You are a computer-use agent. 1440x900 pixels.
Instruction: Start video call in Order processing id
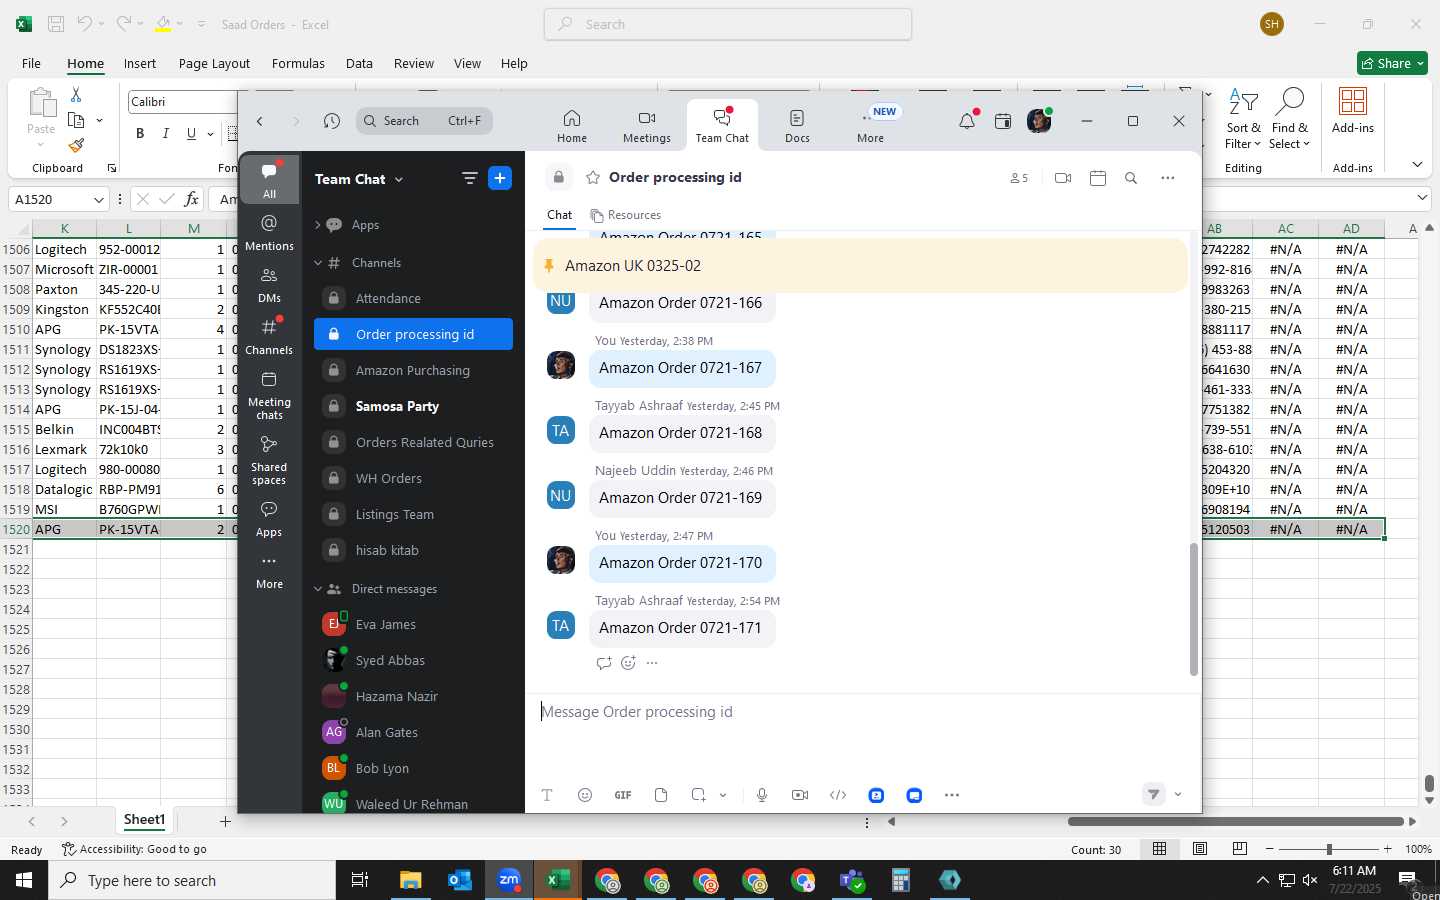pos(1063,178)
